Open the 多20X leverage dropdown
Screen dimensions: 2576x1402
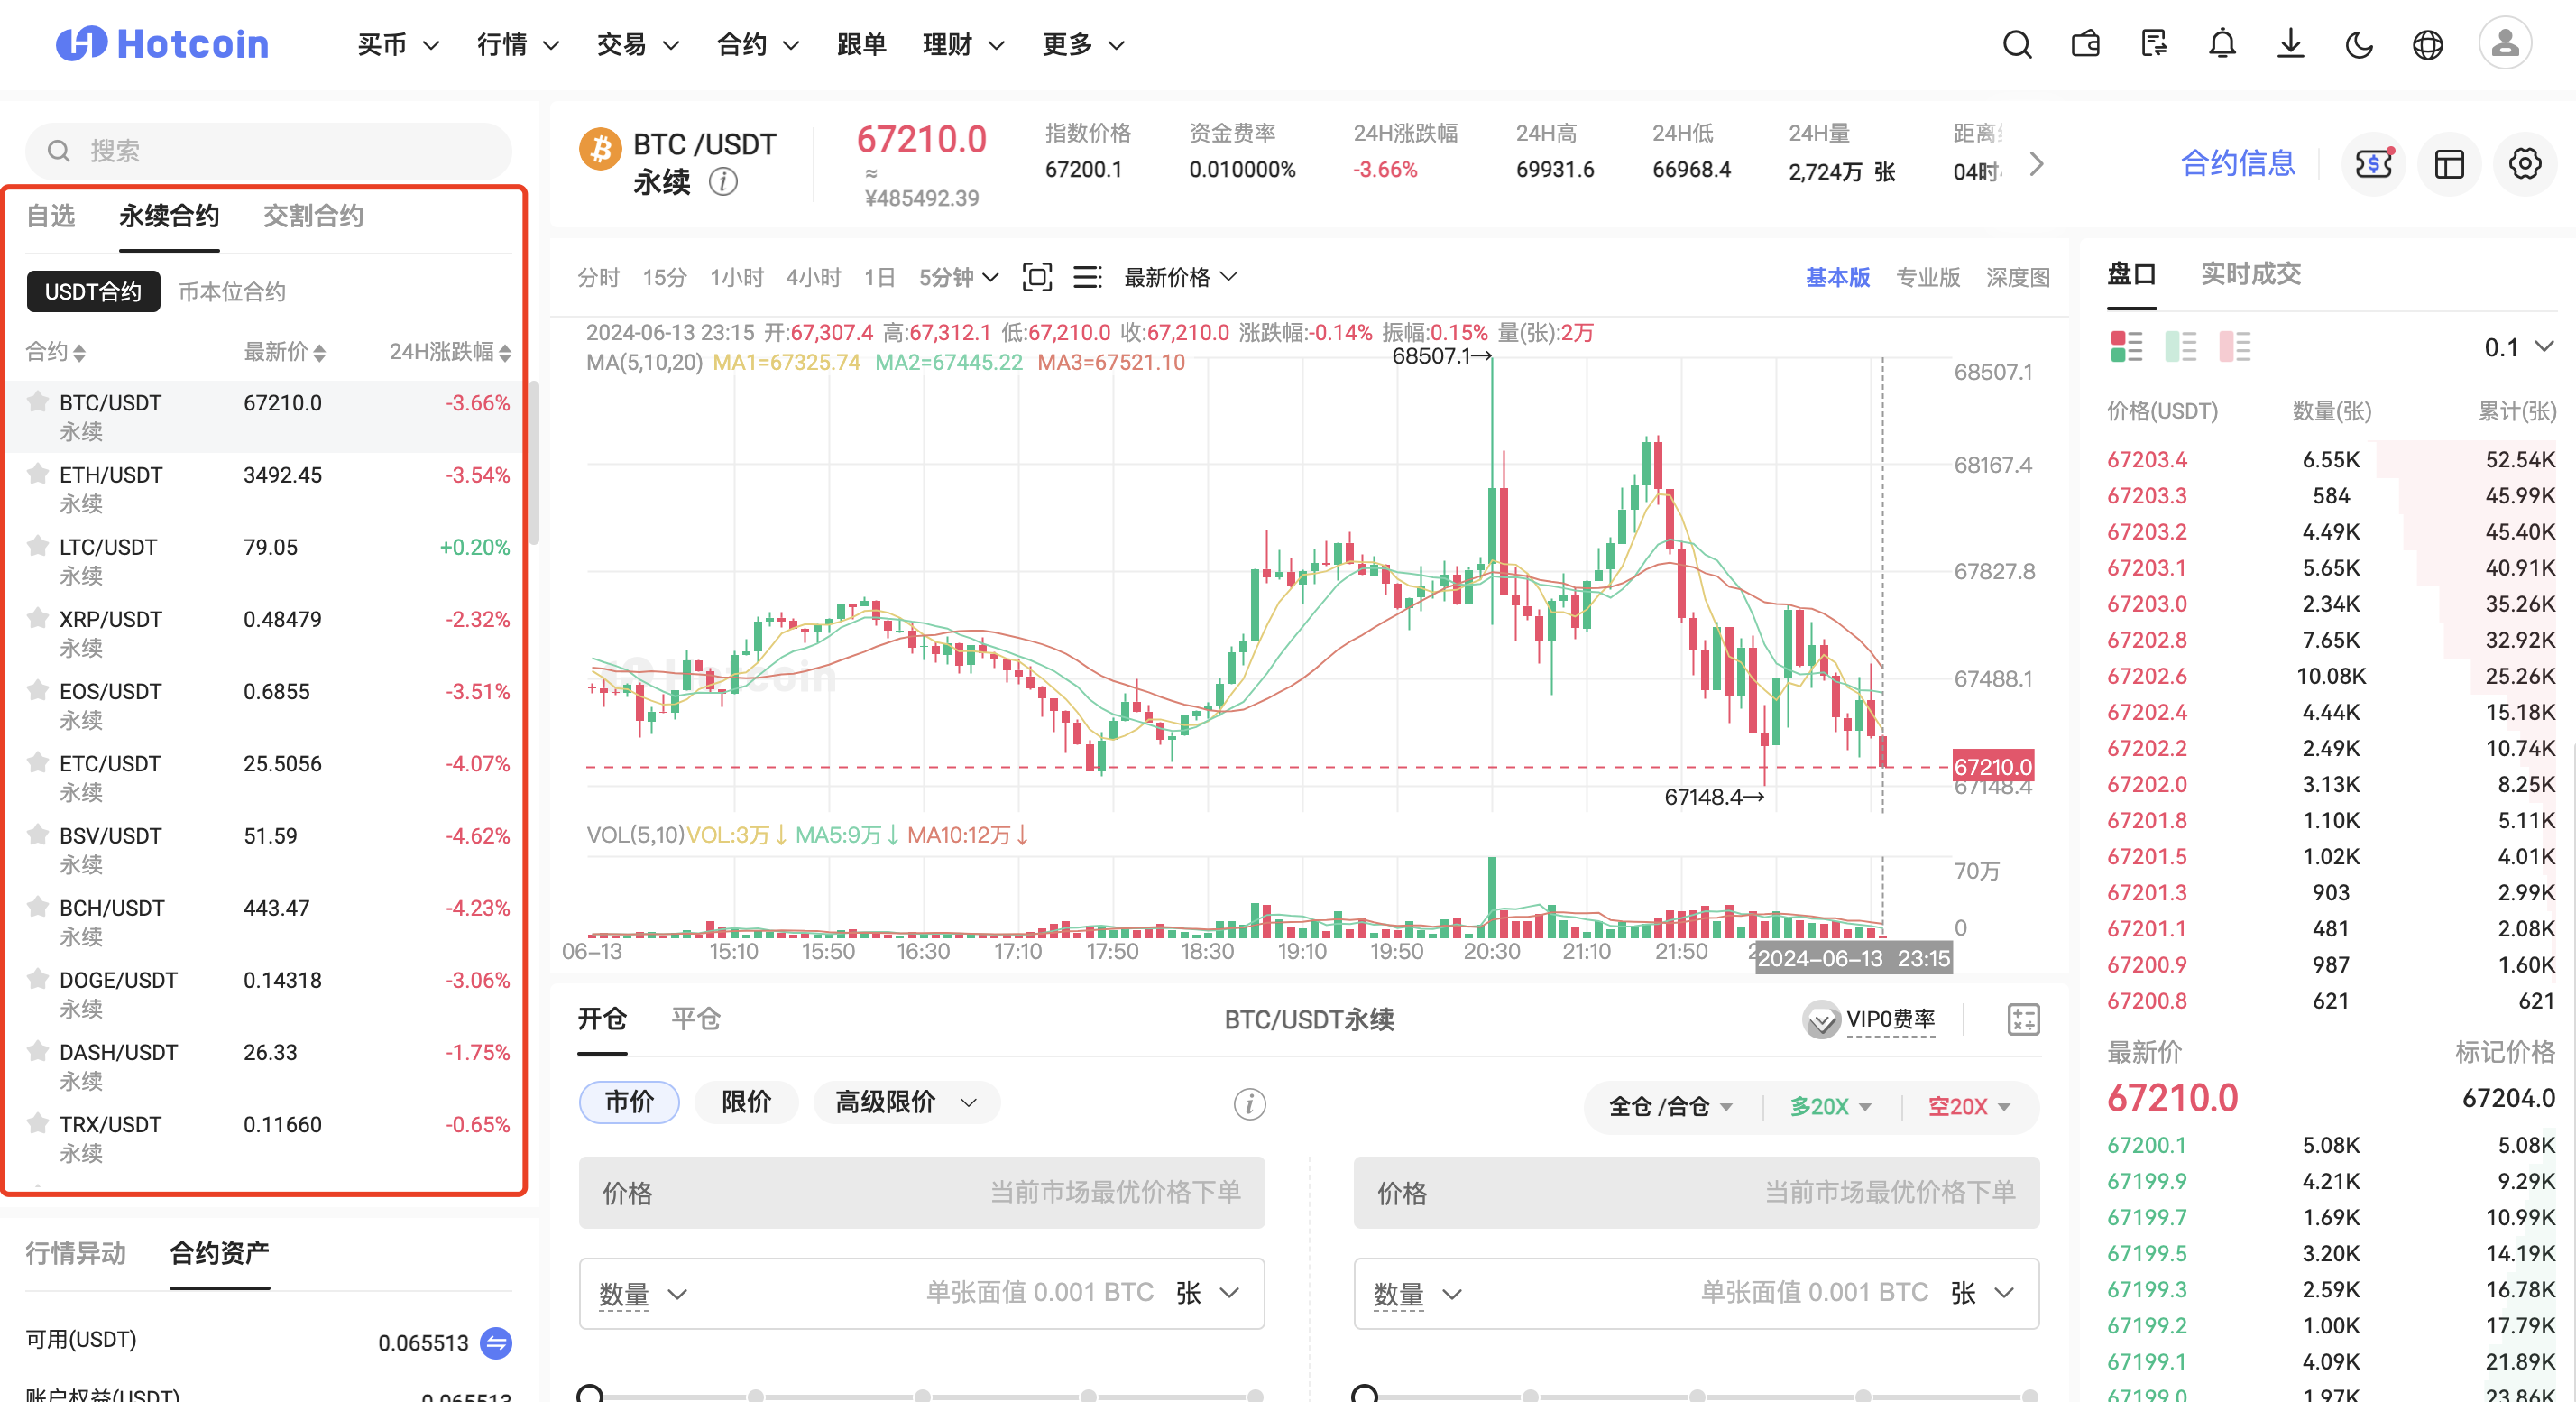pos(1830,1107)
